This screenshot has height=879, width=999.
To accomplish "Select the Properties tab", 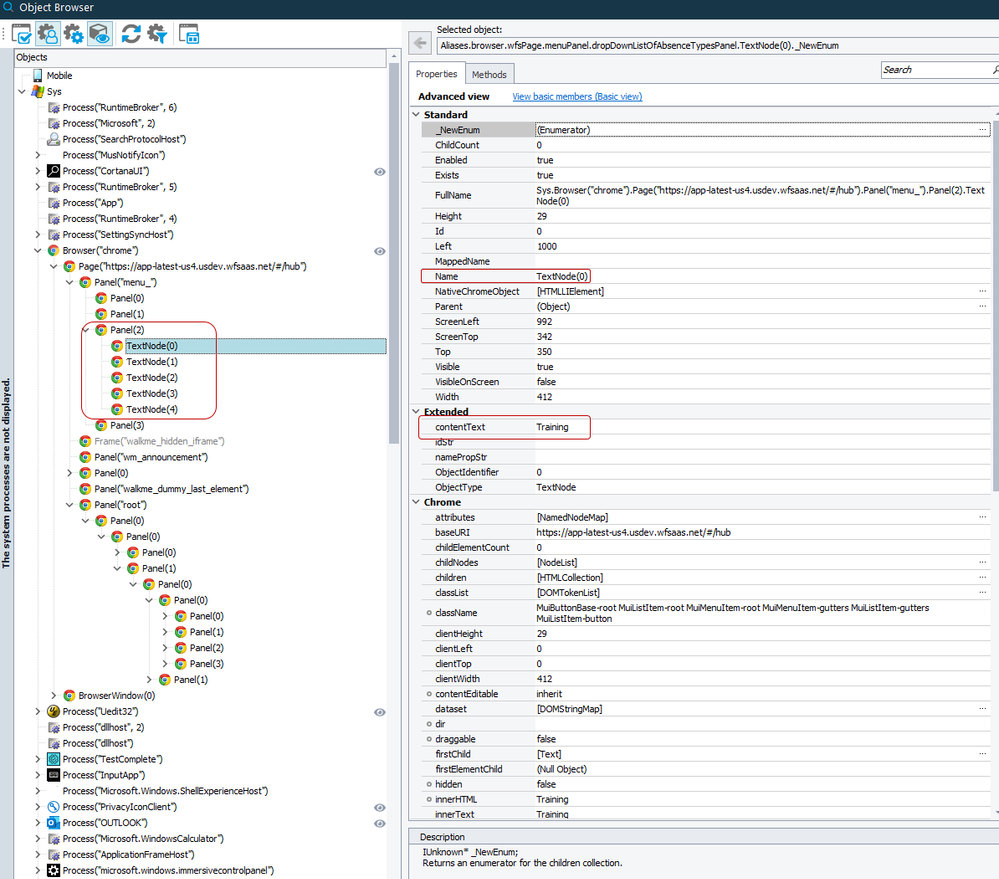I will coord(436,74).
